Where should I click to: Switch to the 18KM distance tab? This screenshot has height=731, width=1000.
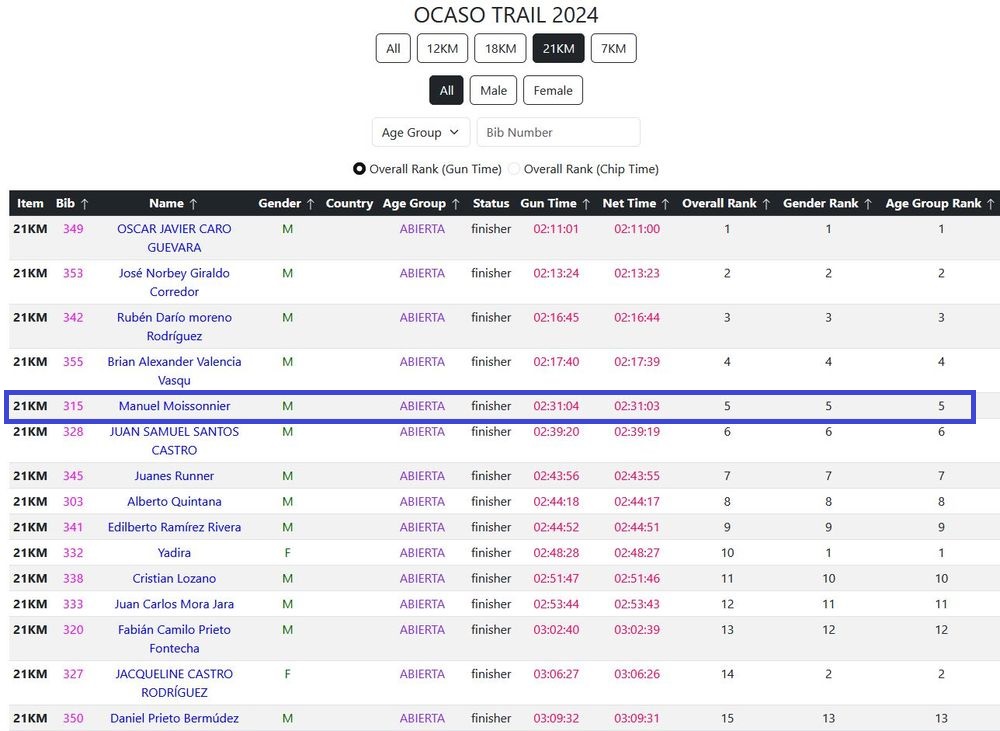tap(500, 48)
